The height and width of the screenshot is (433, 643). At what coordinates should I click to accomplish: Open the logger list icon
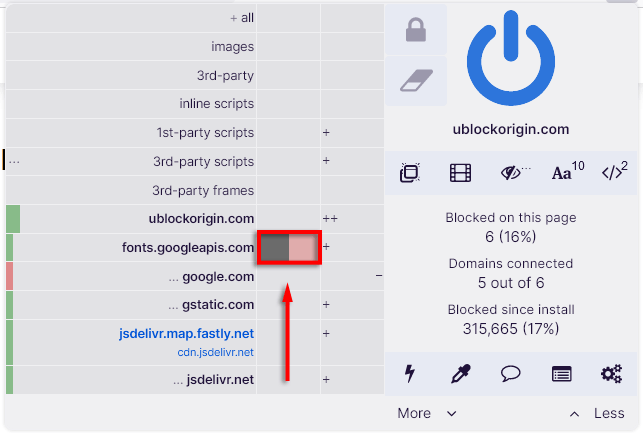click(562, 374)
